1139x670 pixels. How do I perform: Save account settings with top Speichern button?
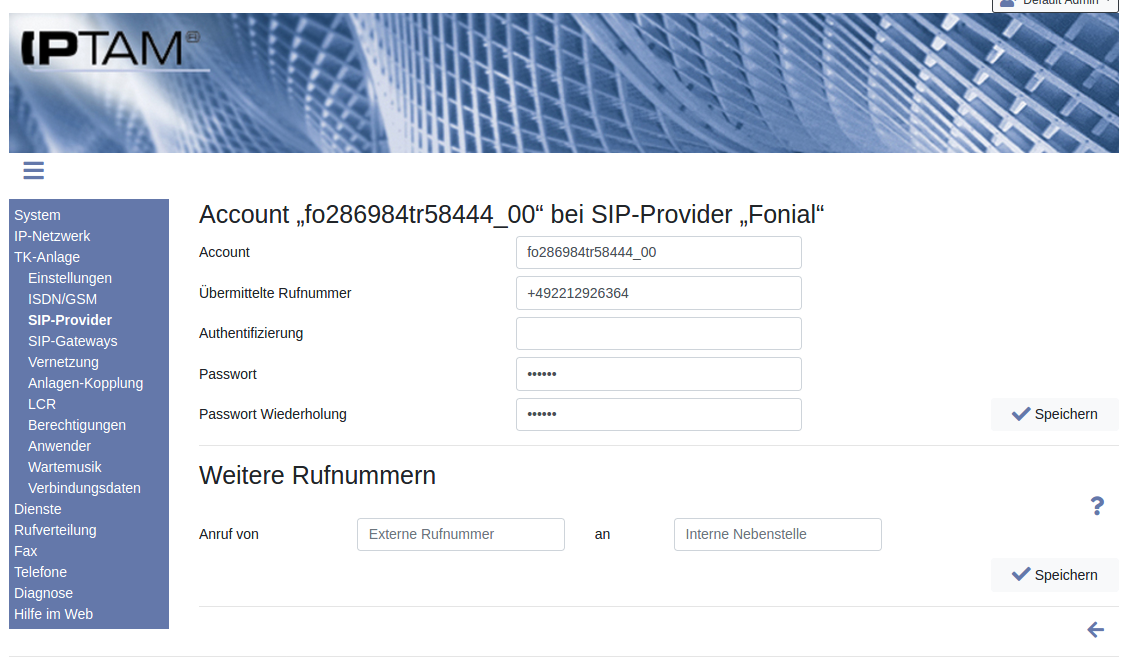pyautogui.click(x=1054, y=414)
